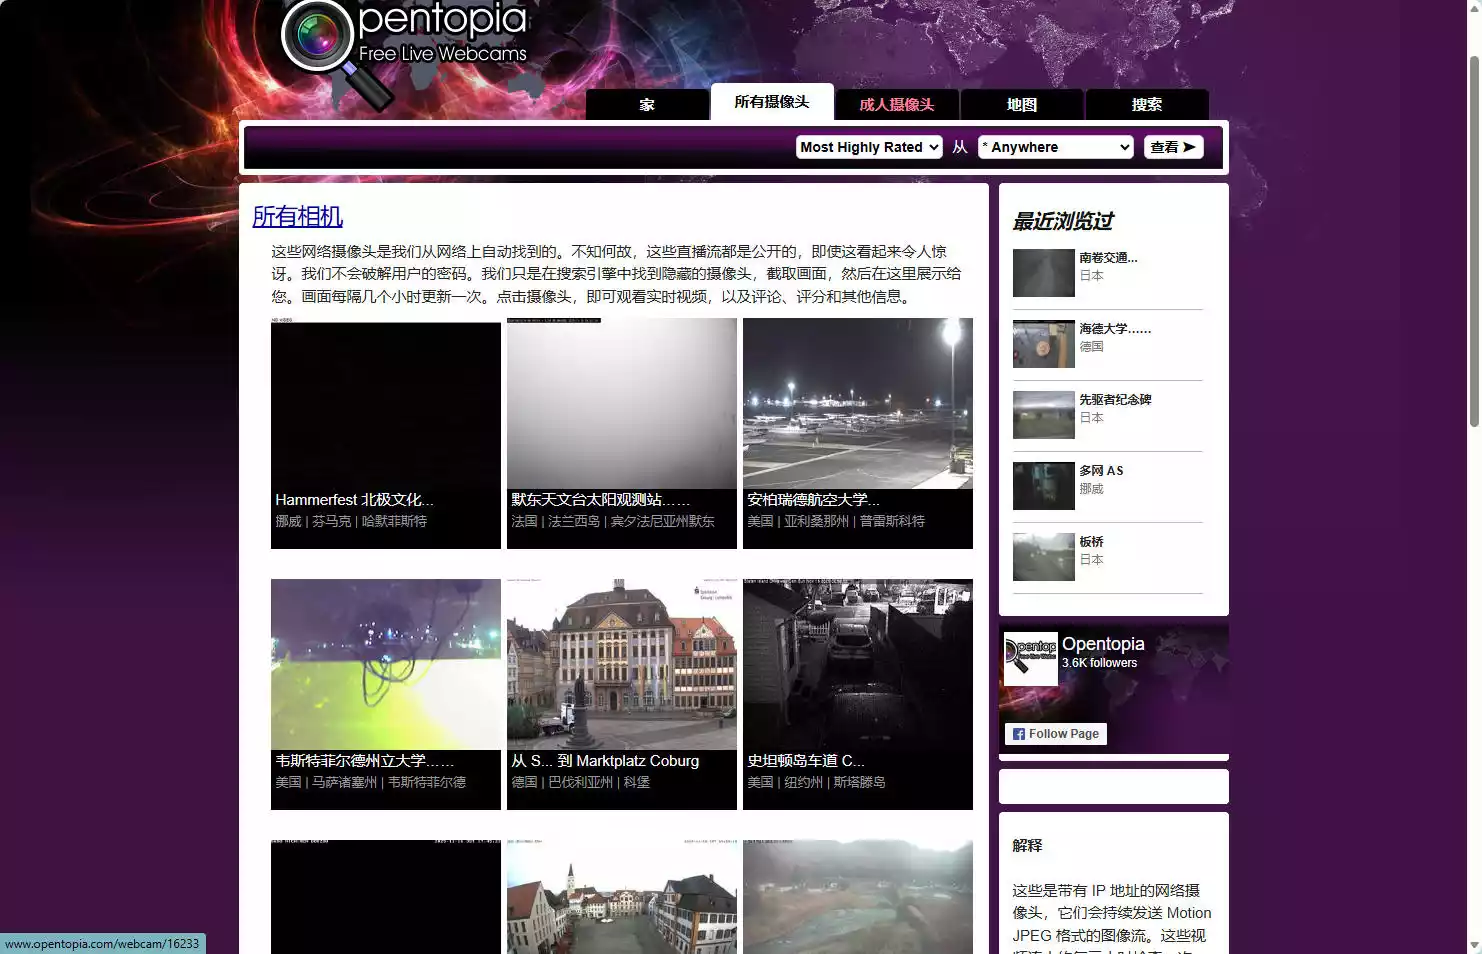This screenshot has width=1482, height=954.
Task: Click the 韦斯特菲尔德州立大学 title link
Action: pyautogui.click(x=364, y=761)
